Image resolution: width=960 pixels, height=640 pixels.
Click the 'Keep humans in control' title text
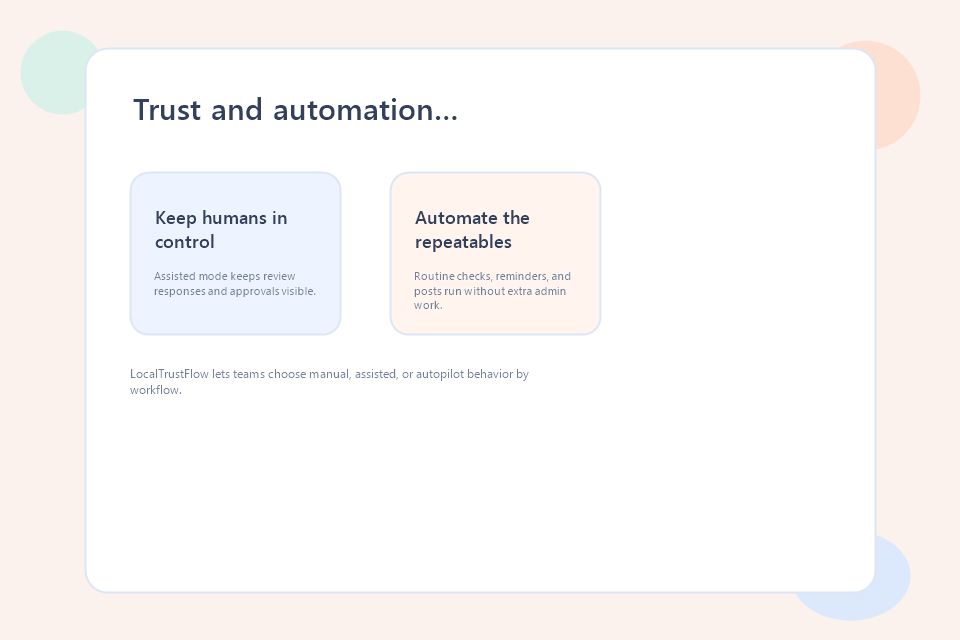[x=221, y=230]
